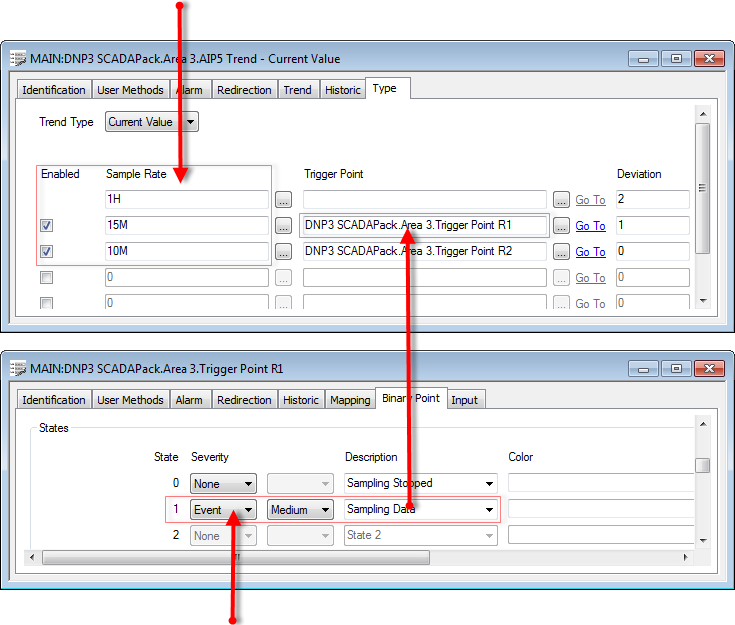Follow Go To link for Trigger Point R1
The width and height of the screenshot is (735, 625).
590,226
